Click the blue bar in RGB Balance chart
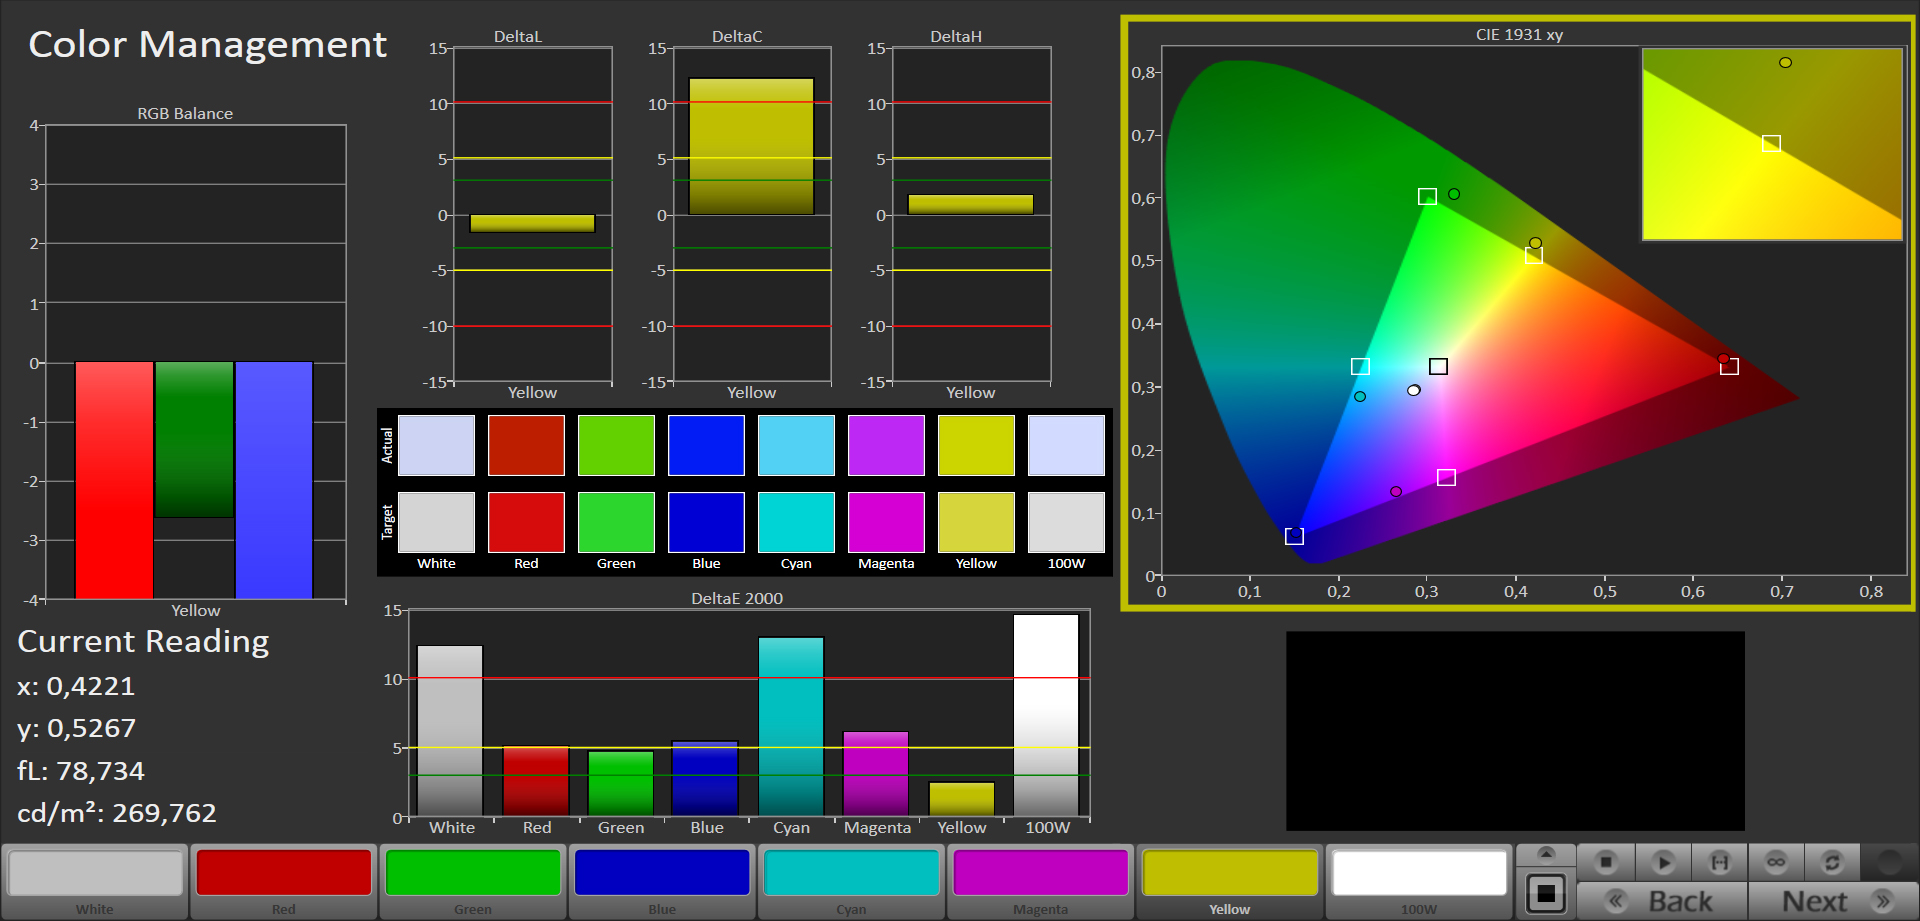The height and width of the screenshot is (921, 1920). (x=274, y=480)
